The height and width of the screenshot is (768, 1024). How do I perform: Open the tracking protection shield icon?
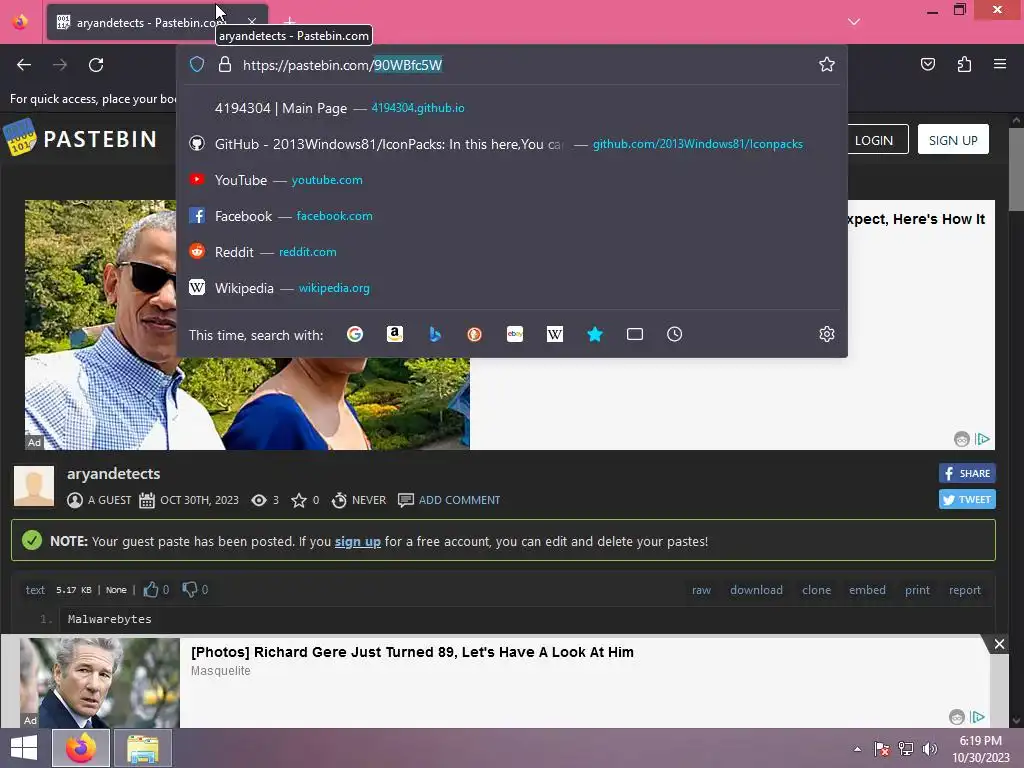point(197,65)
